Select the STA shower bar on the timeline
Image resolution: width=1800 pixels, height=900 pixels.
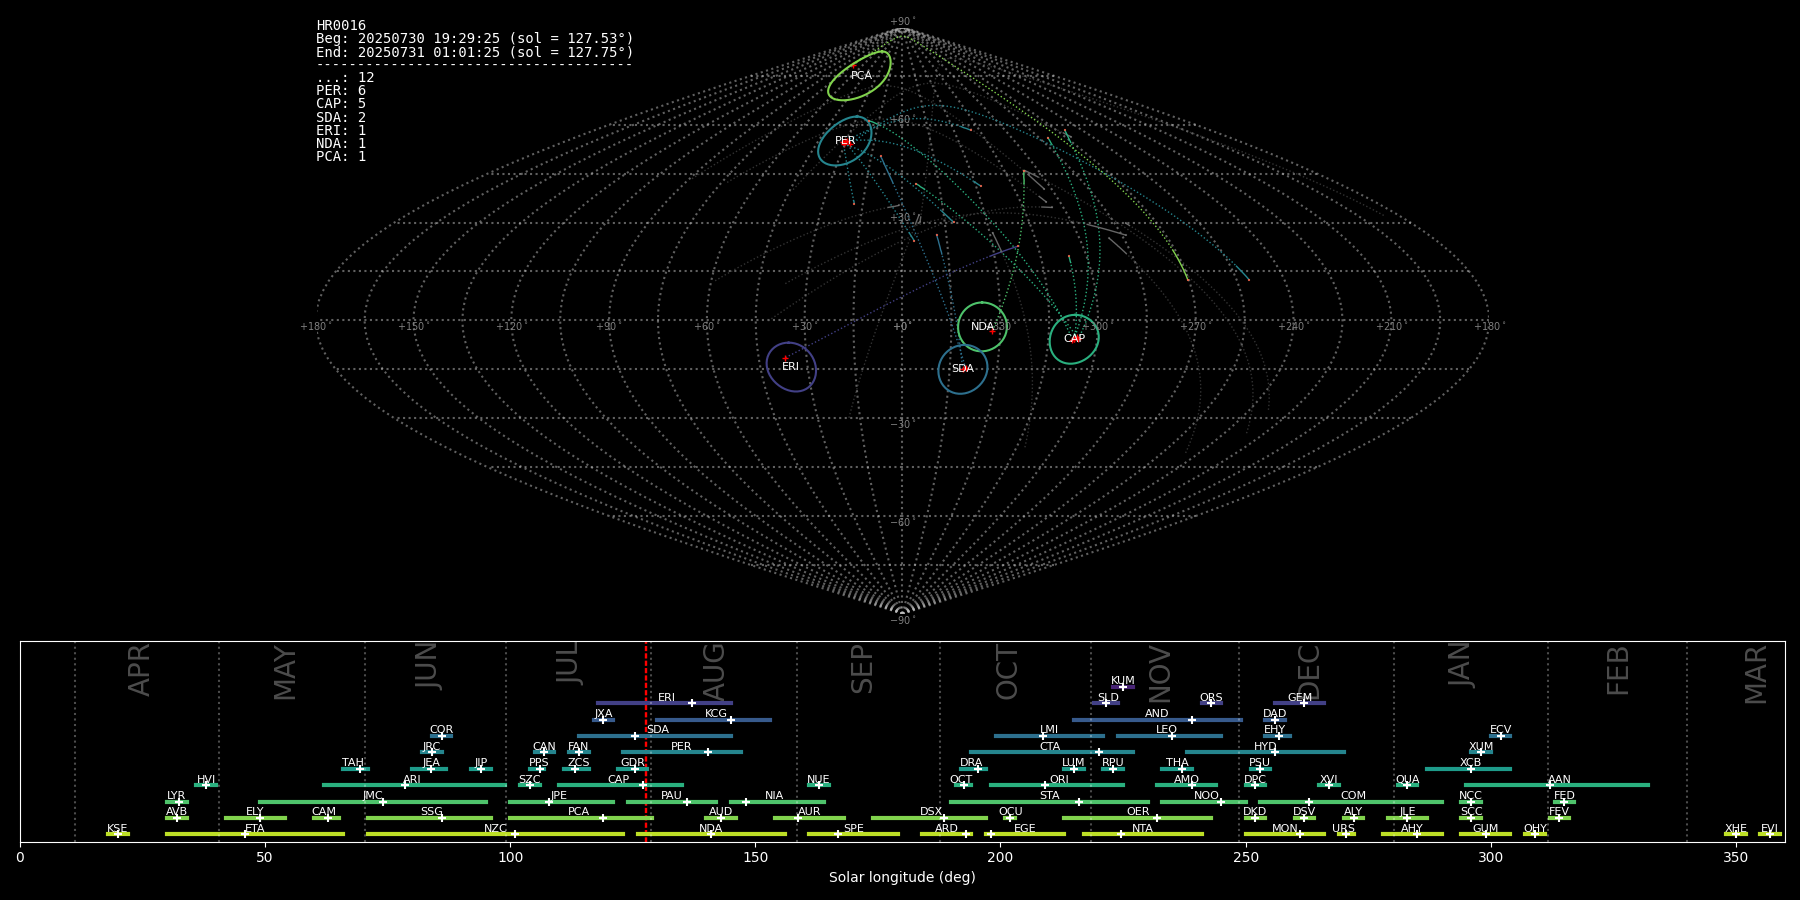pos(1049,802)
